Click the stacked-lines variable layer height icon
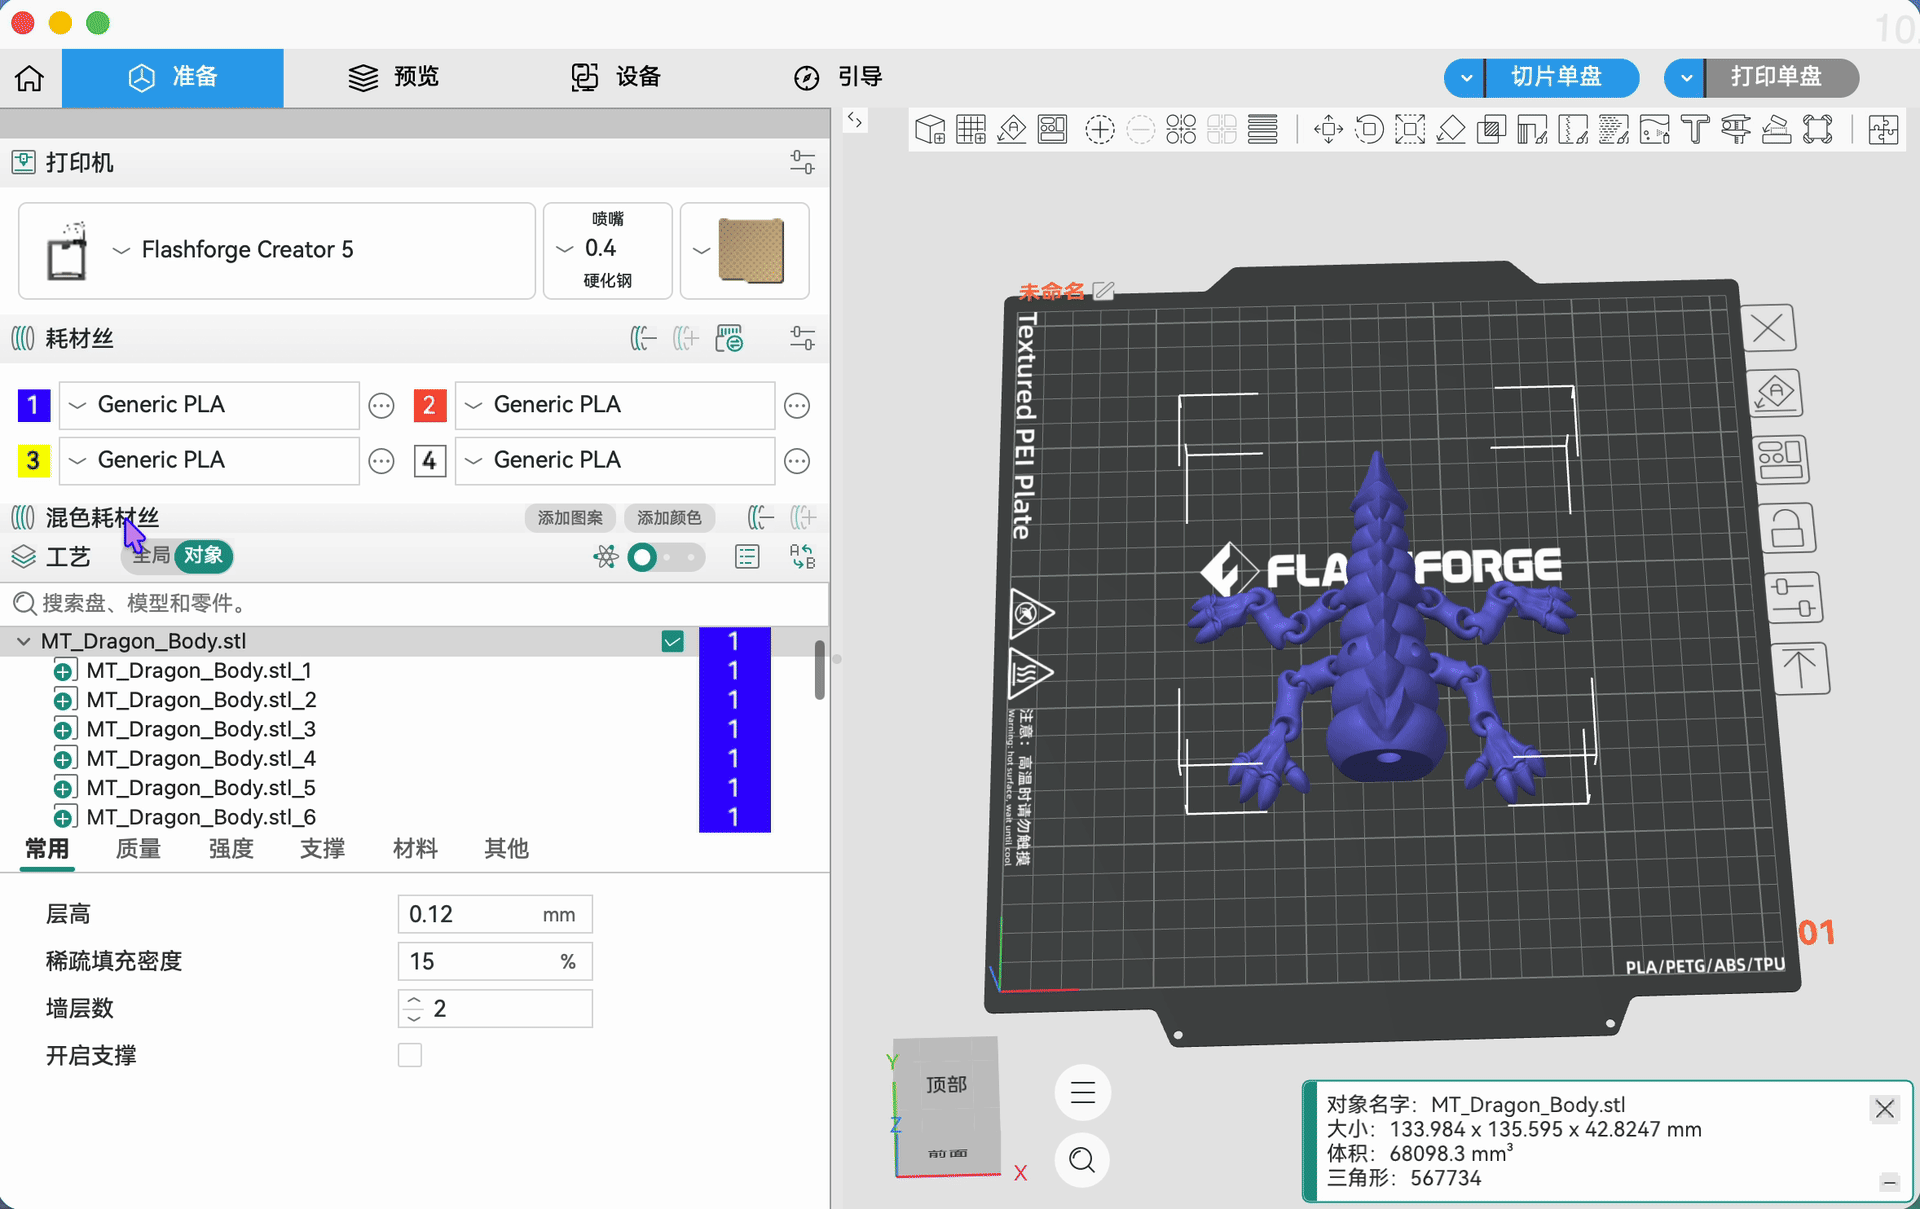This screenshot has height=1209, width=1920. (1263, 130)
